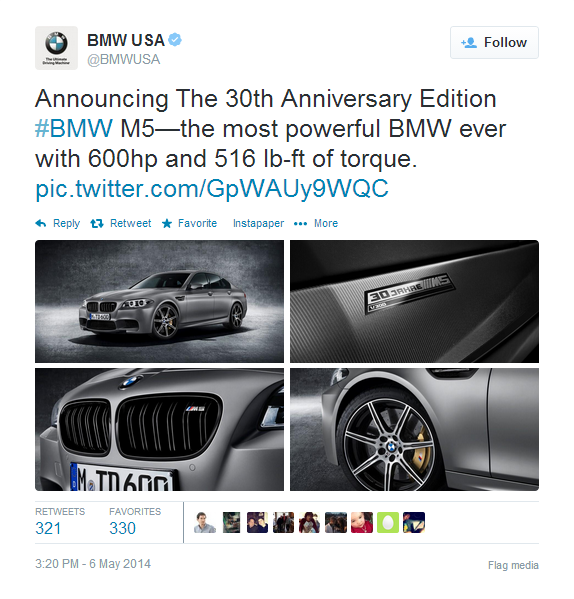Viewport: 574px width, 599px height.
Task: Click the BMW USA profile avatar
Action: pos(56,48)
